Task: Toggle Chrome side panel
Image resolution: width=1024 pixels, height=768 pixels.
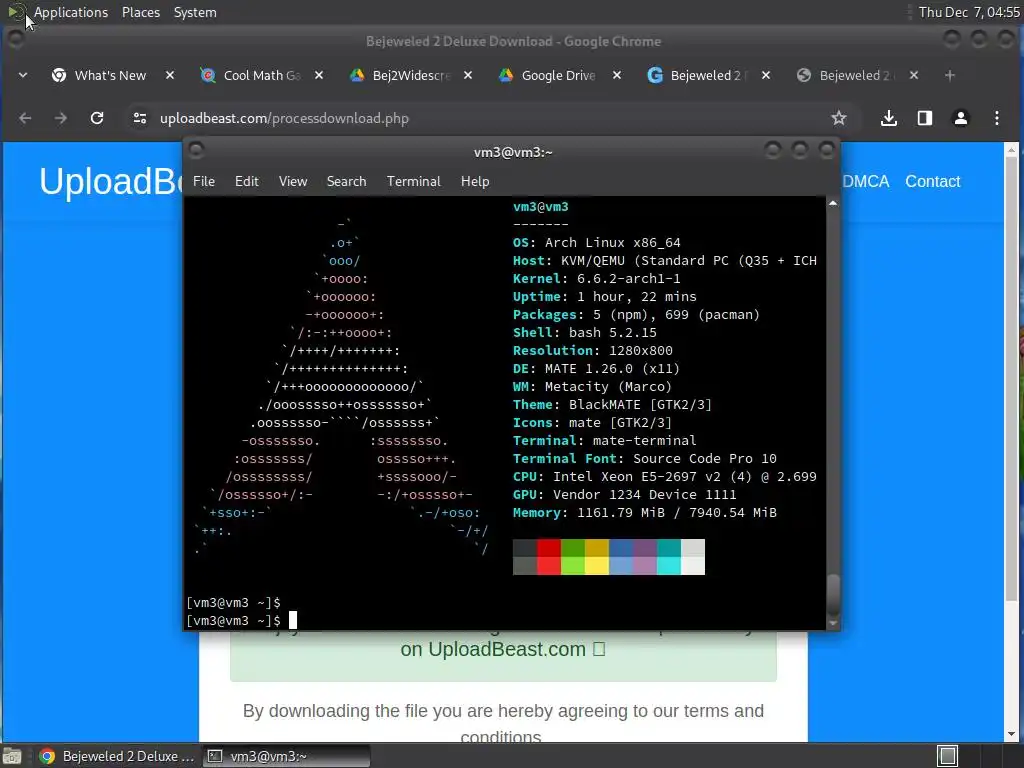Action: click(924, 118)
